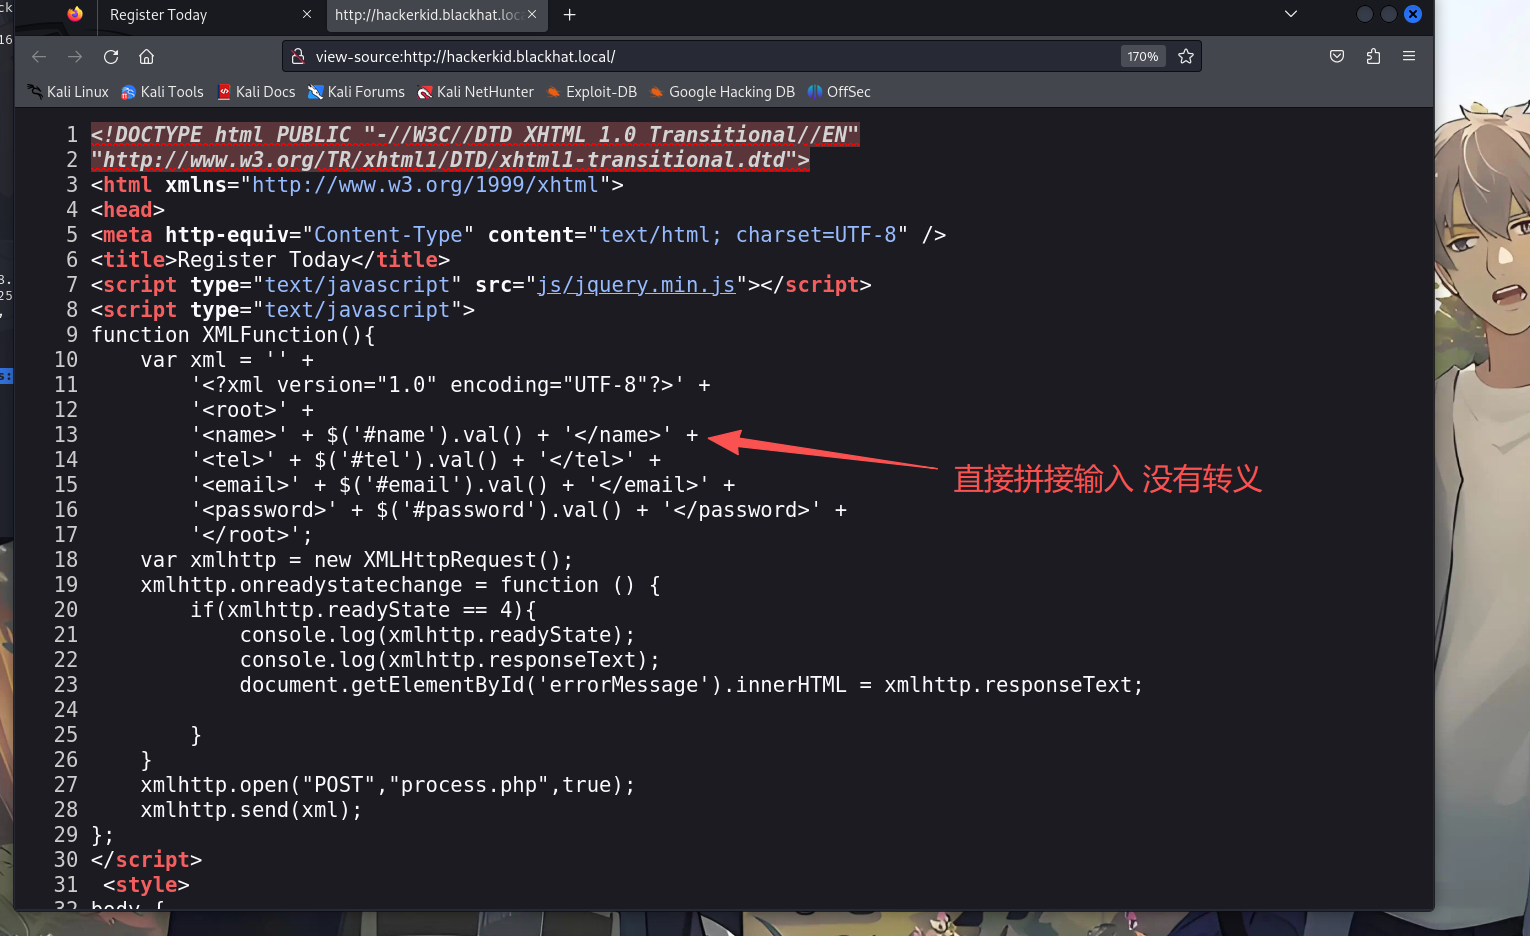
Task: Reset the 170% zoom level badge
Action: click(x=1142, y=57)
